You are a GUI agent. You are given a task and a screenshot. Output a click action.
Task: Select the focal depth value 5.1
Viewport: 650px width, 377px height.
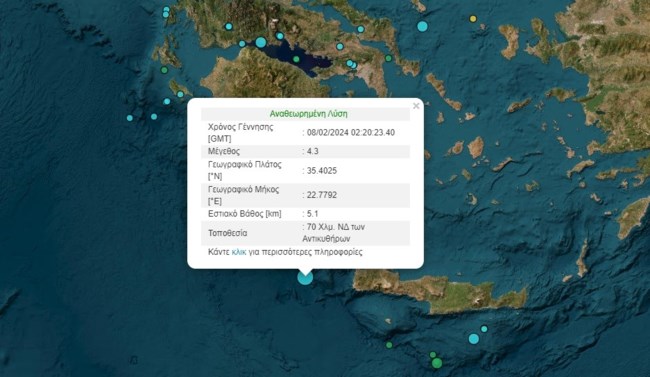pos(313,214)
